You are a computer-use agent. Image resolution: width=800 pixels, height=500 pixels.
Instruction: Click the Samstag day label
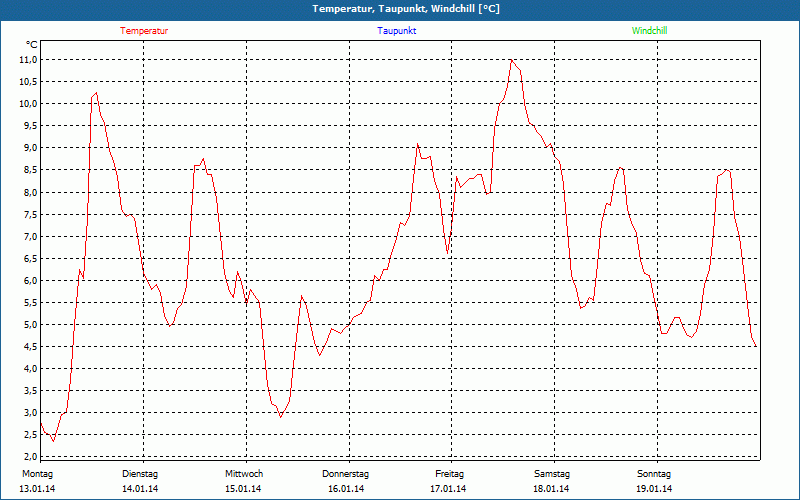tap(552, 474)
